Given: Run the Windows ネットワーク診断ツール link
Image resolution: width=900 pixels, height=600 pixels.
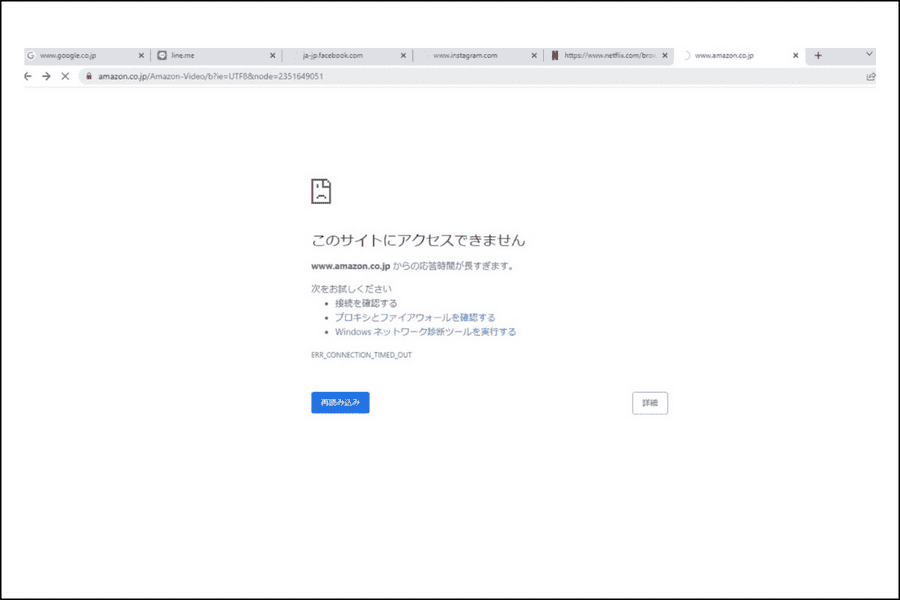Looking at the screenshot, I should 425,332.
